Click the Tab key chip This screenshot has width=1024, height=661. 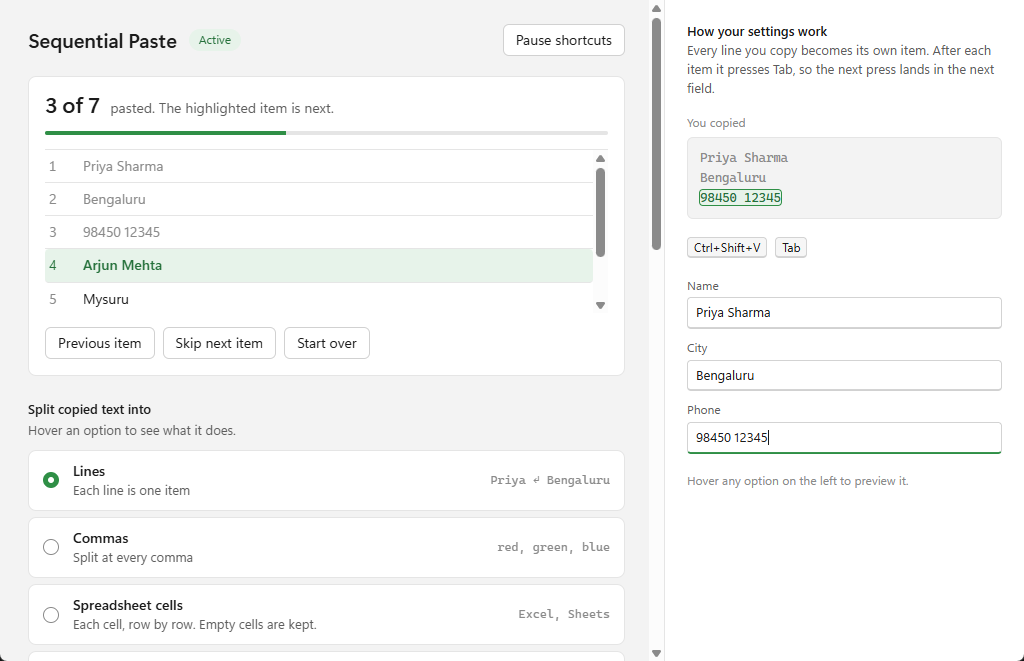[791, 248]
